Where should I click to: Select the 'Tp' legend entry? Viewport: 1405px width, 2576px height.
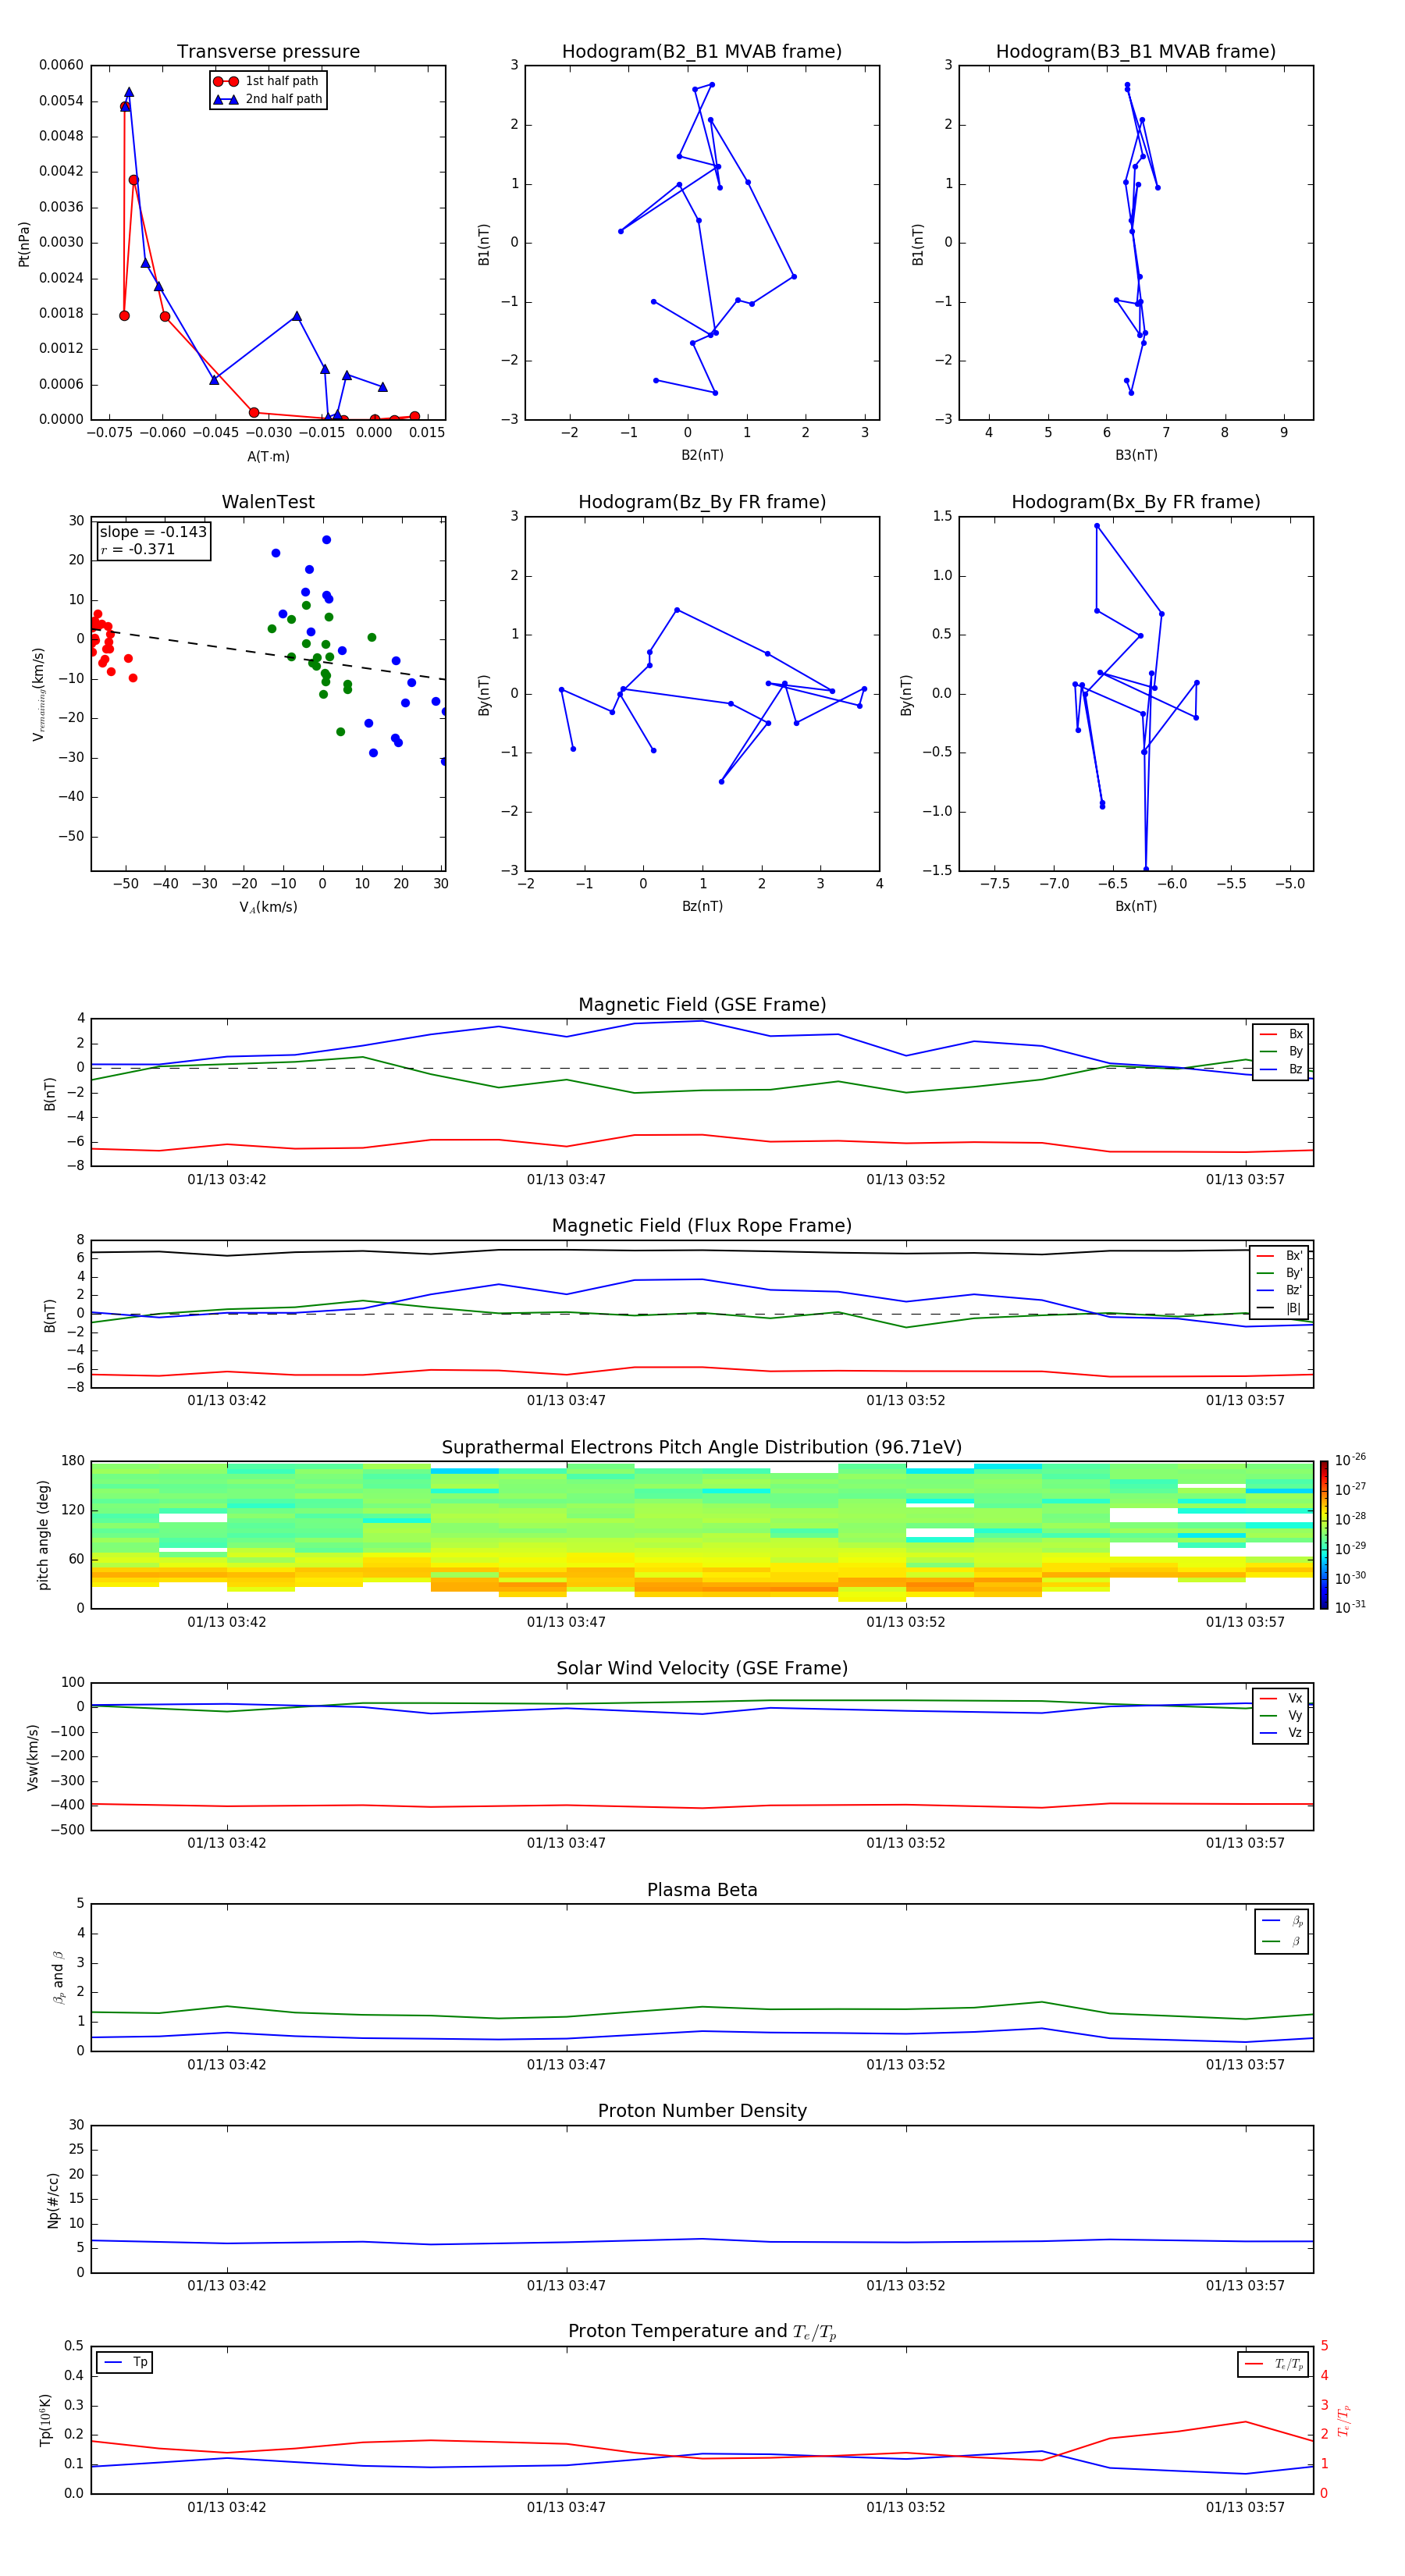[x=125, y=2362]
